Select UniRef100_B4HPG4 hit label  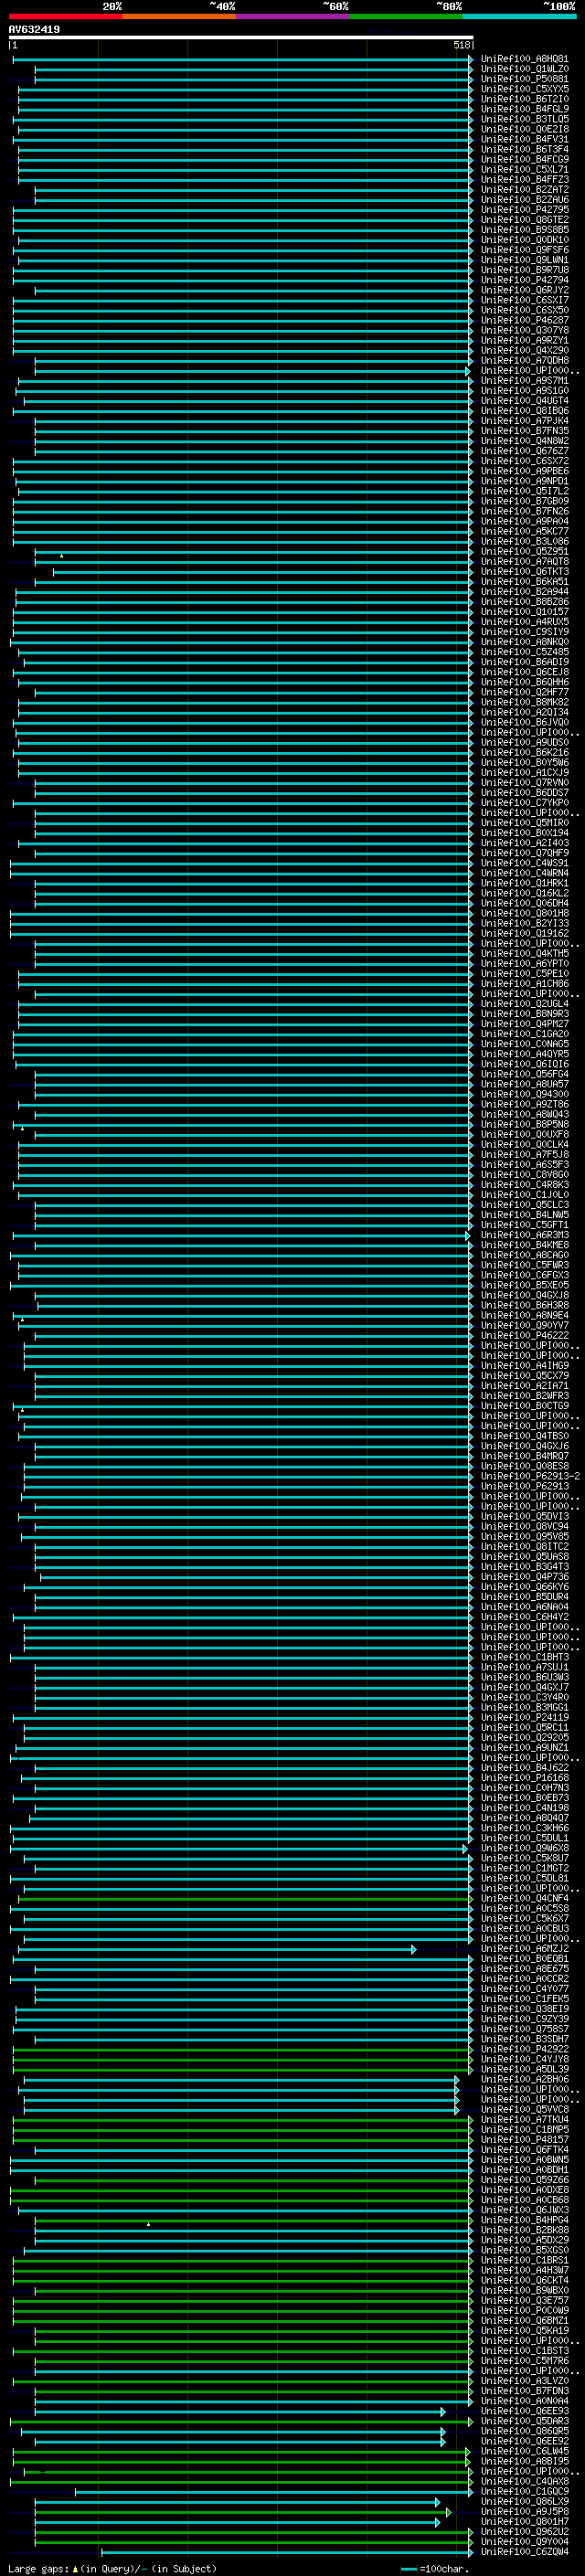525,2220
